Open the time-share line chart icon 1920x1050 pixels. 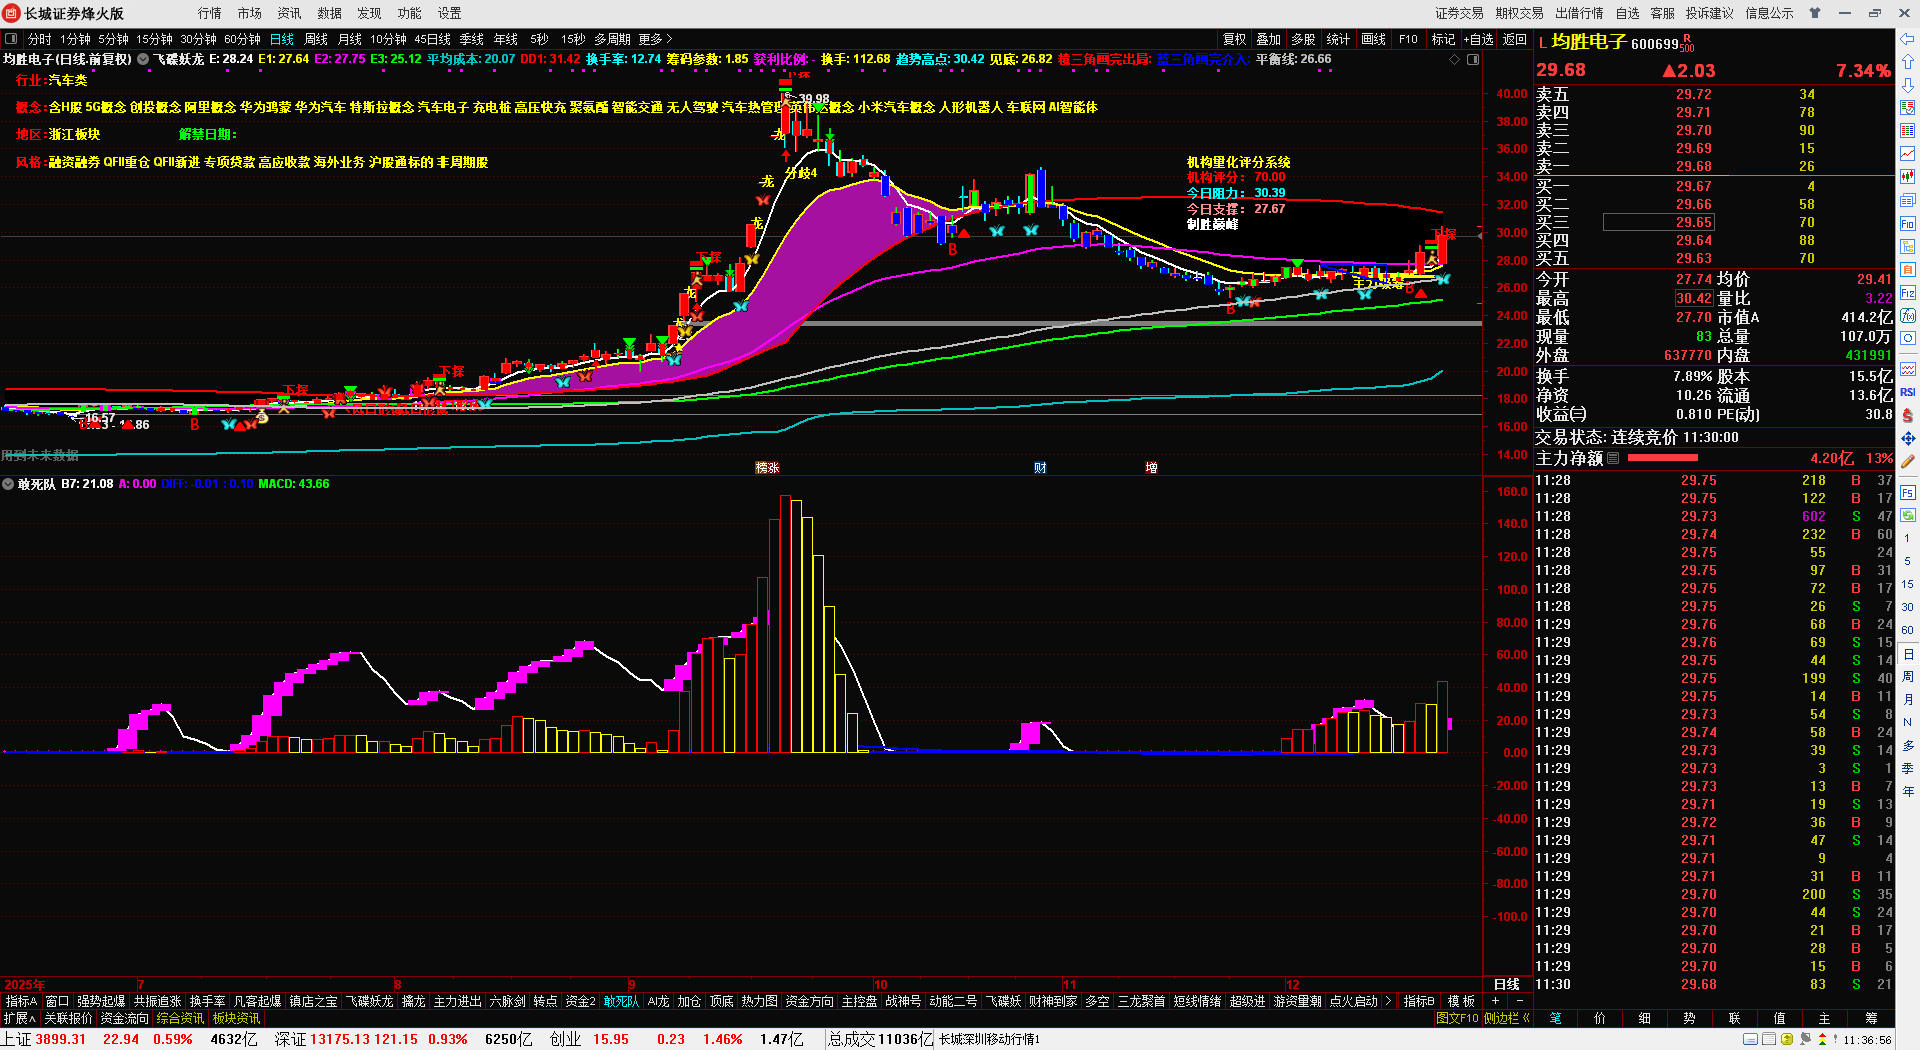click(x=1908, y=154)
